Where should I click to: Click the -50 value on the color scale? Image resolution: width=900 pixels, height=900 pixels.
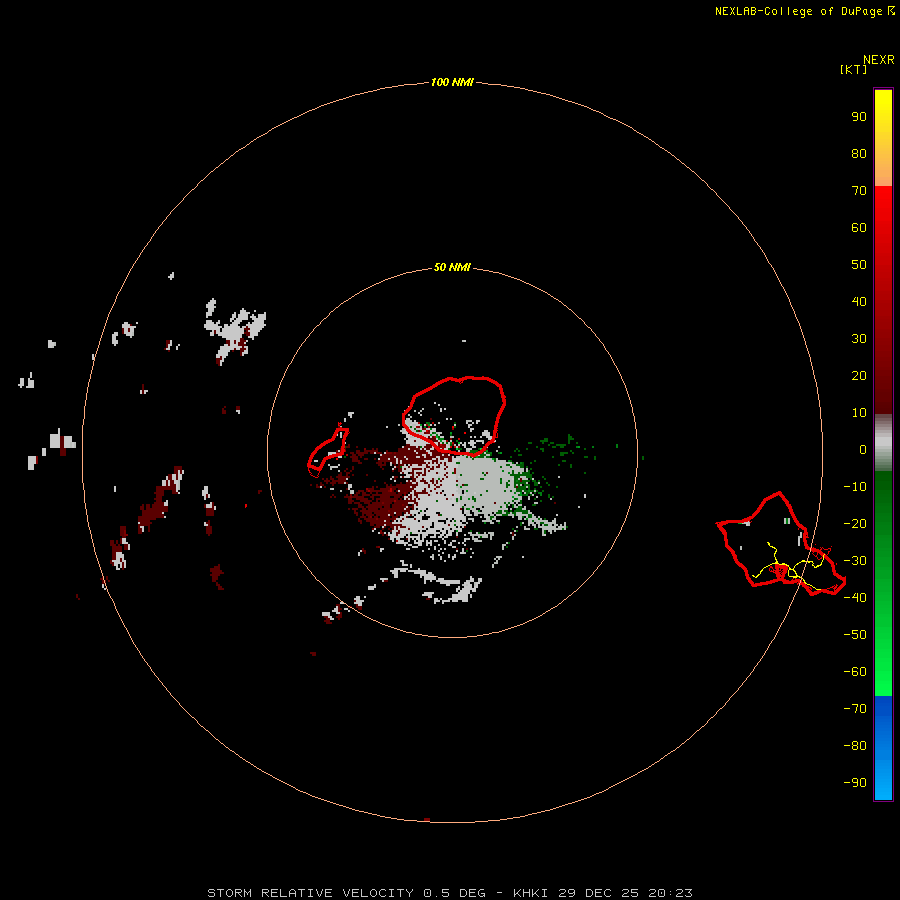point(855,635)
